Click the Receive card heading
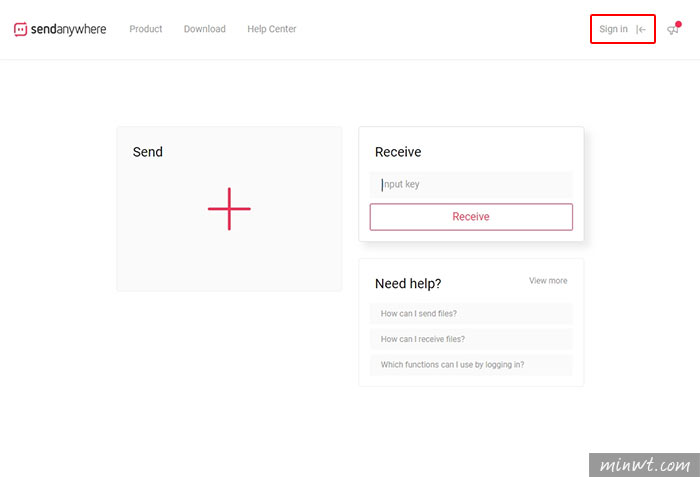Viewport: 700px width, 477px height. (398, 152)
